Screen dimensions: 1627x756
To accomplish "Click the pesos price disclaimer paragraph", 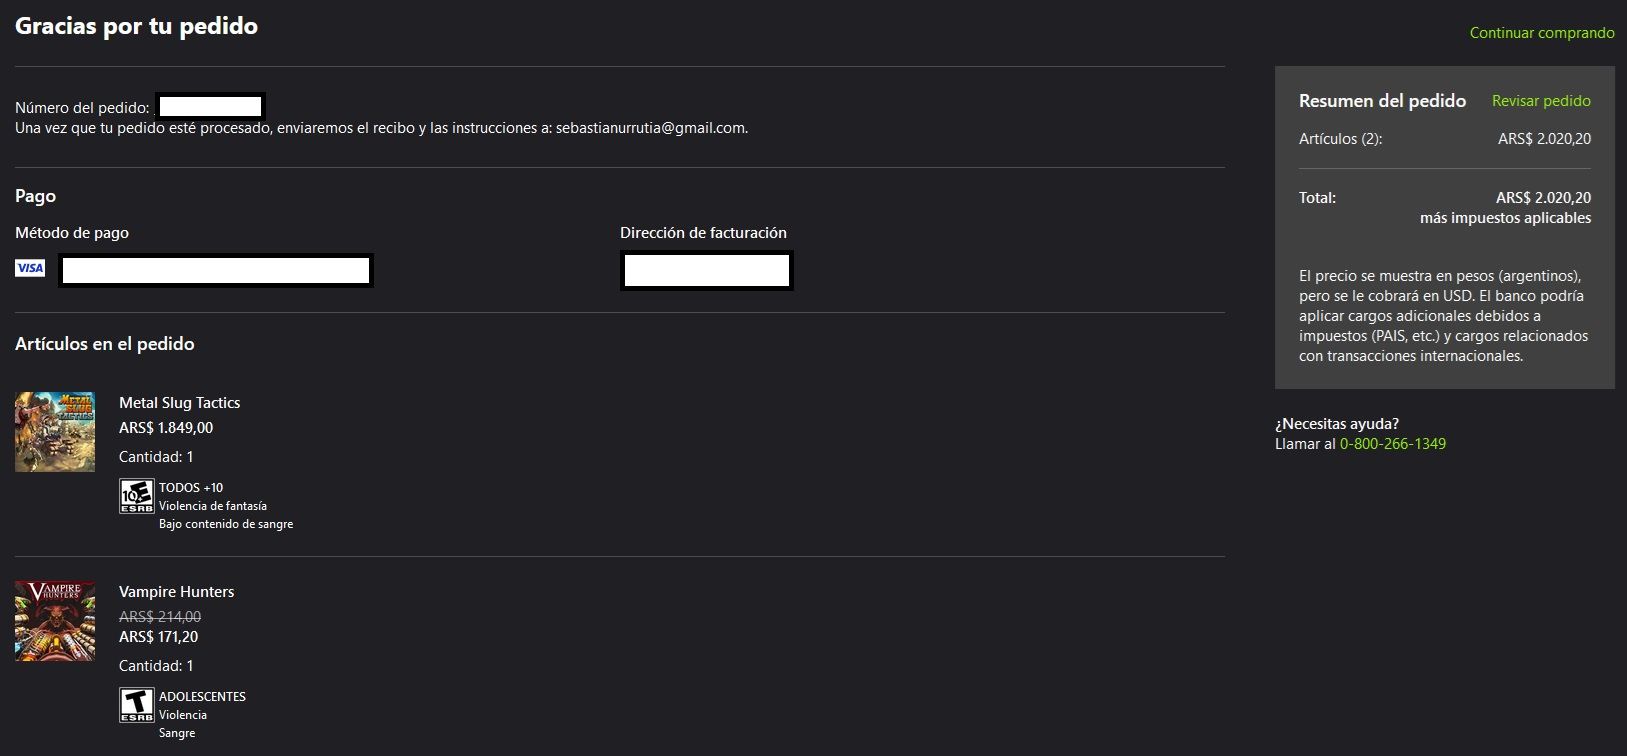I will click(1443, 316).
